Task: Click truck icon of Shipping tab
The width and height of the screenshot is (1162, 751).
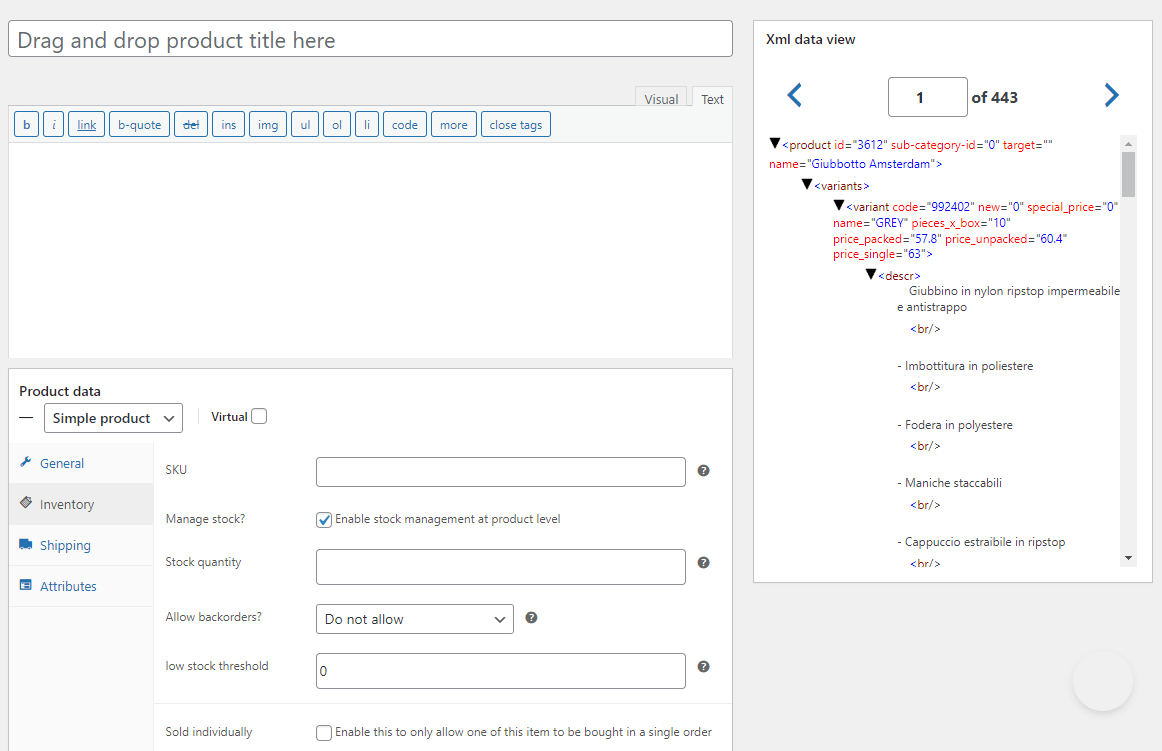Action: point(26,544)
